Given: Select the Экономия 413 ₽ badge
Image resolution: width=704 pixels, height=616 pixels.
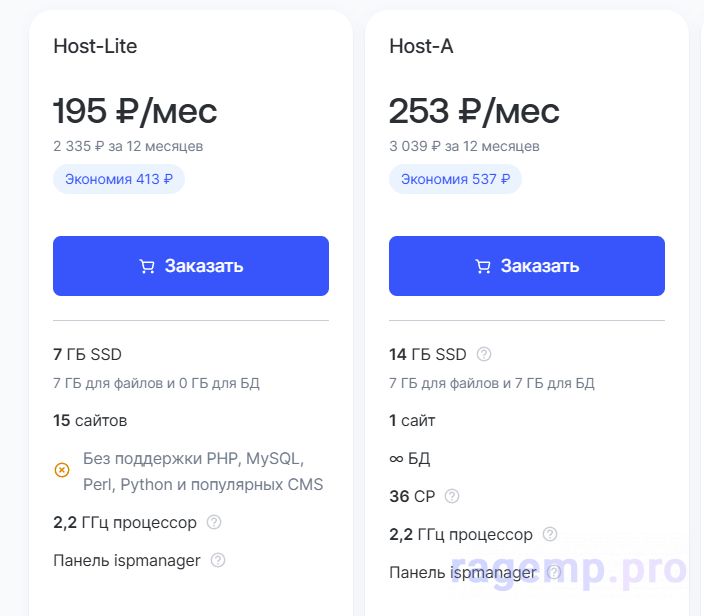Looking at the screenshot, I should pyautogui.click(x=119, y=179).
